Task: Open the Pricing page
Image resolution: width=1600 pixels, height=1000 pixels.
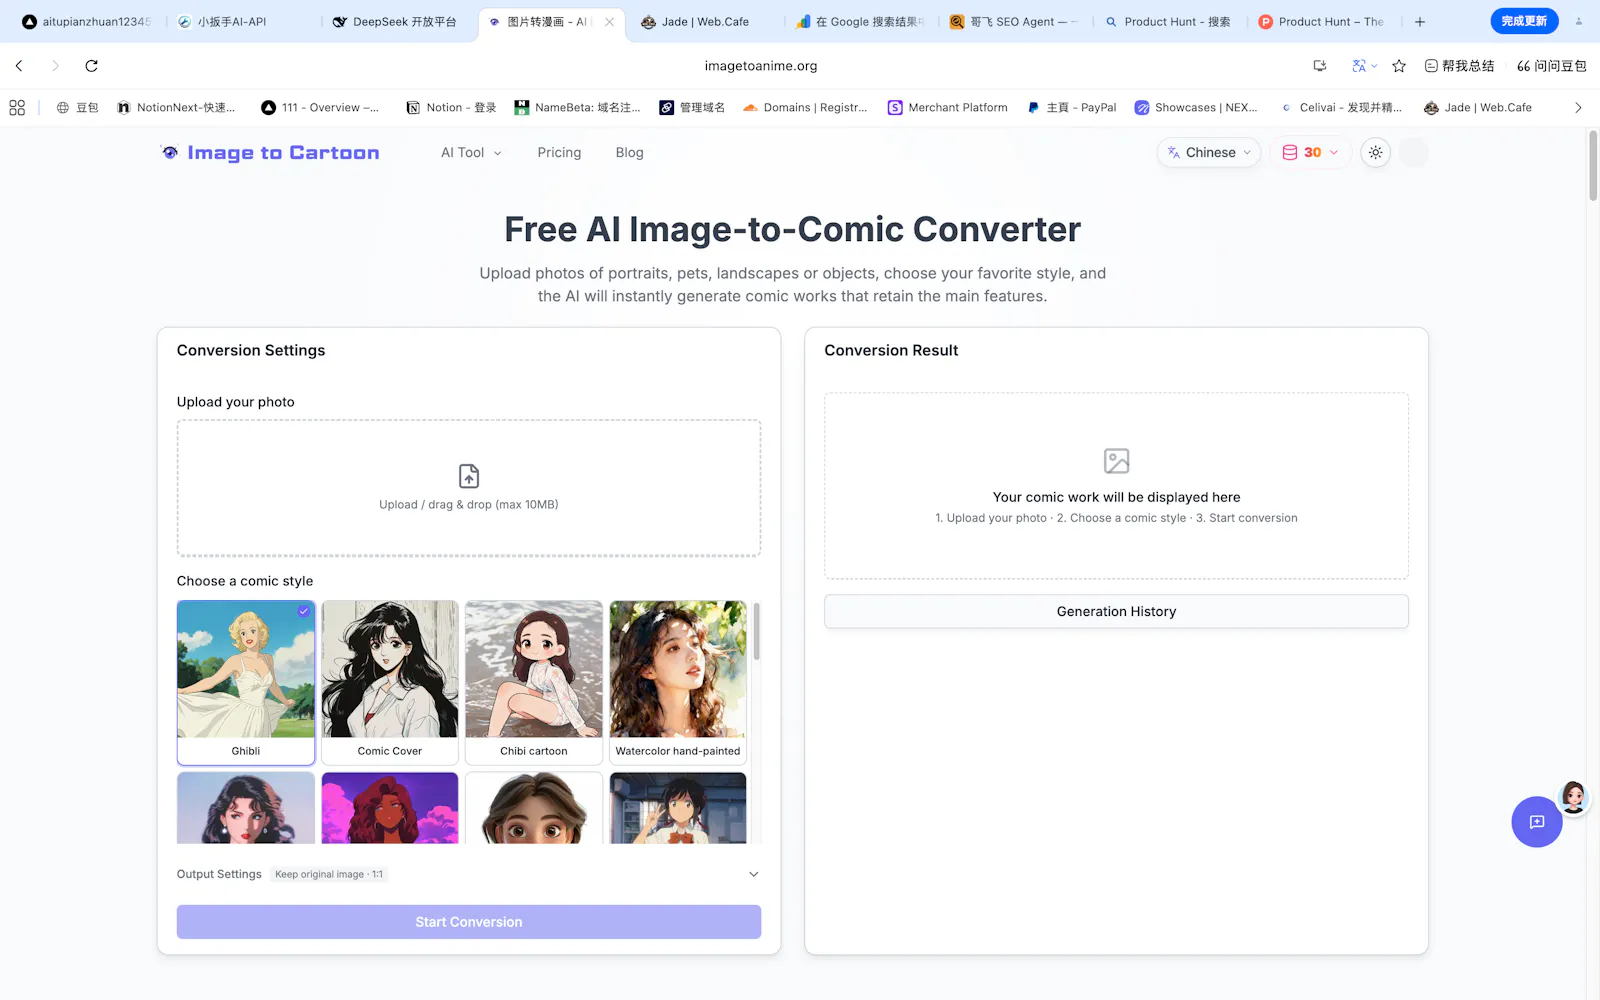Action: click(559, 153)
